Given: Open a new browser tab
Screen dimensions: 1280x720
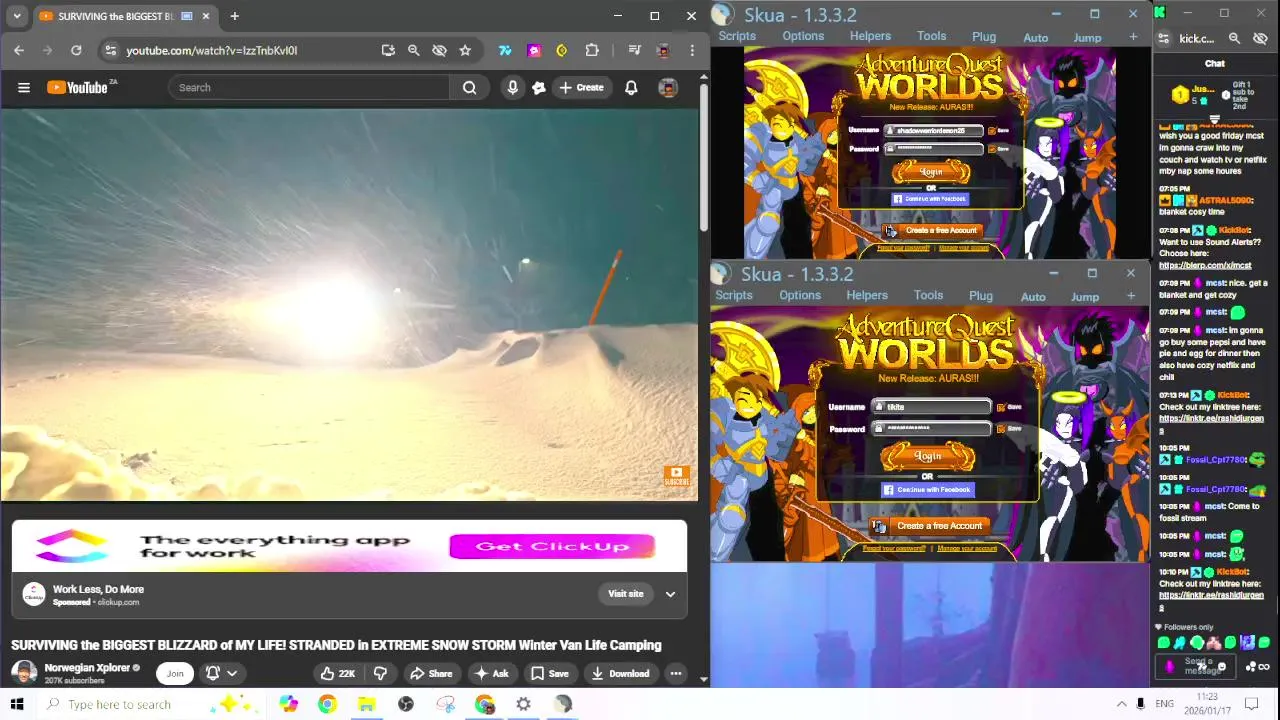Looking at the screenshot, I should click(x=234, y=16).
